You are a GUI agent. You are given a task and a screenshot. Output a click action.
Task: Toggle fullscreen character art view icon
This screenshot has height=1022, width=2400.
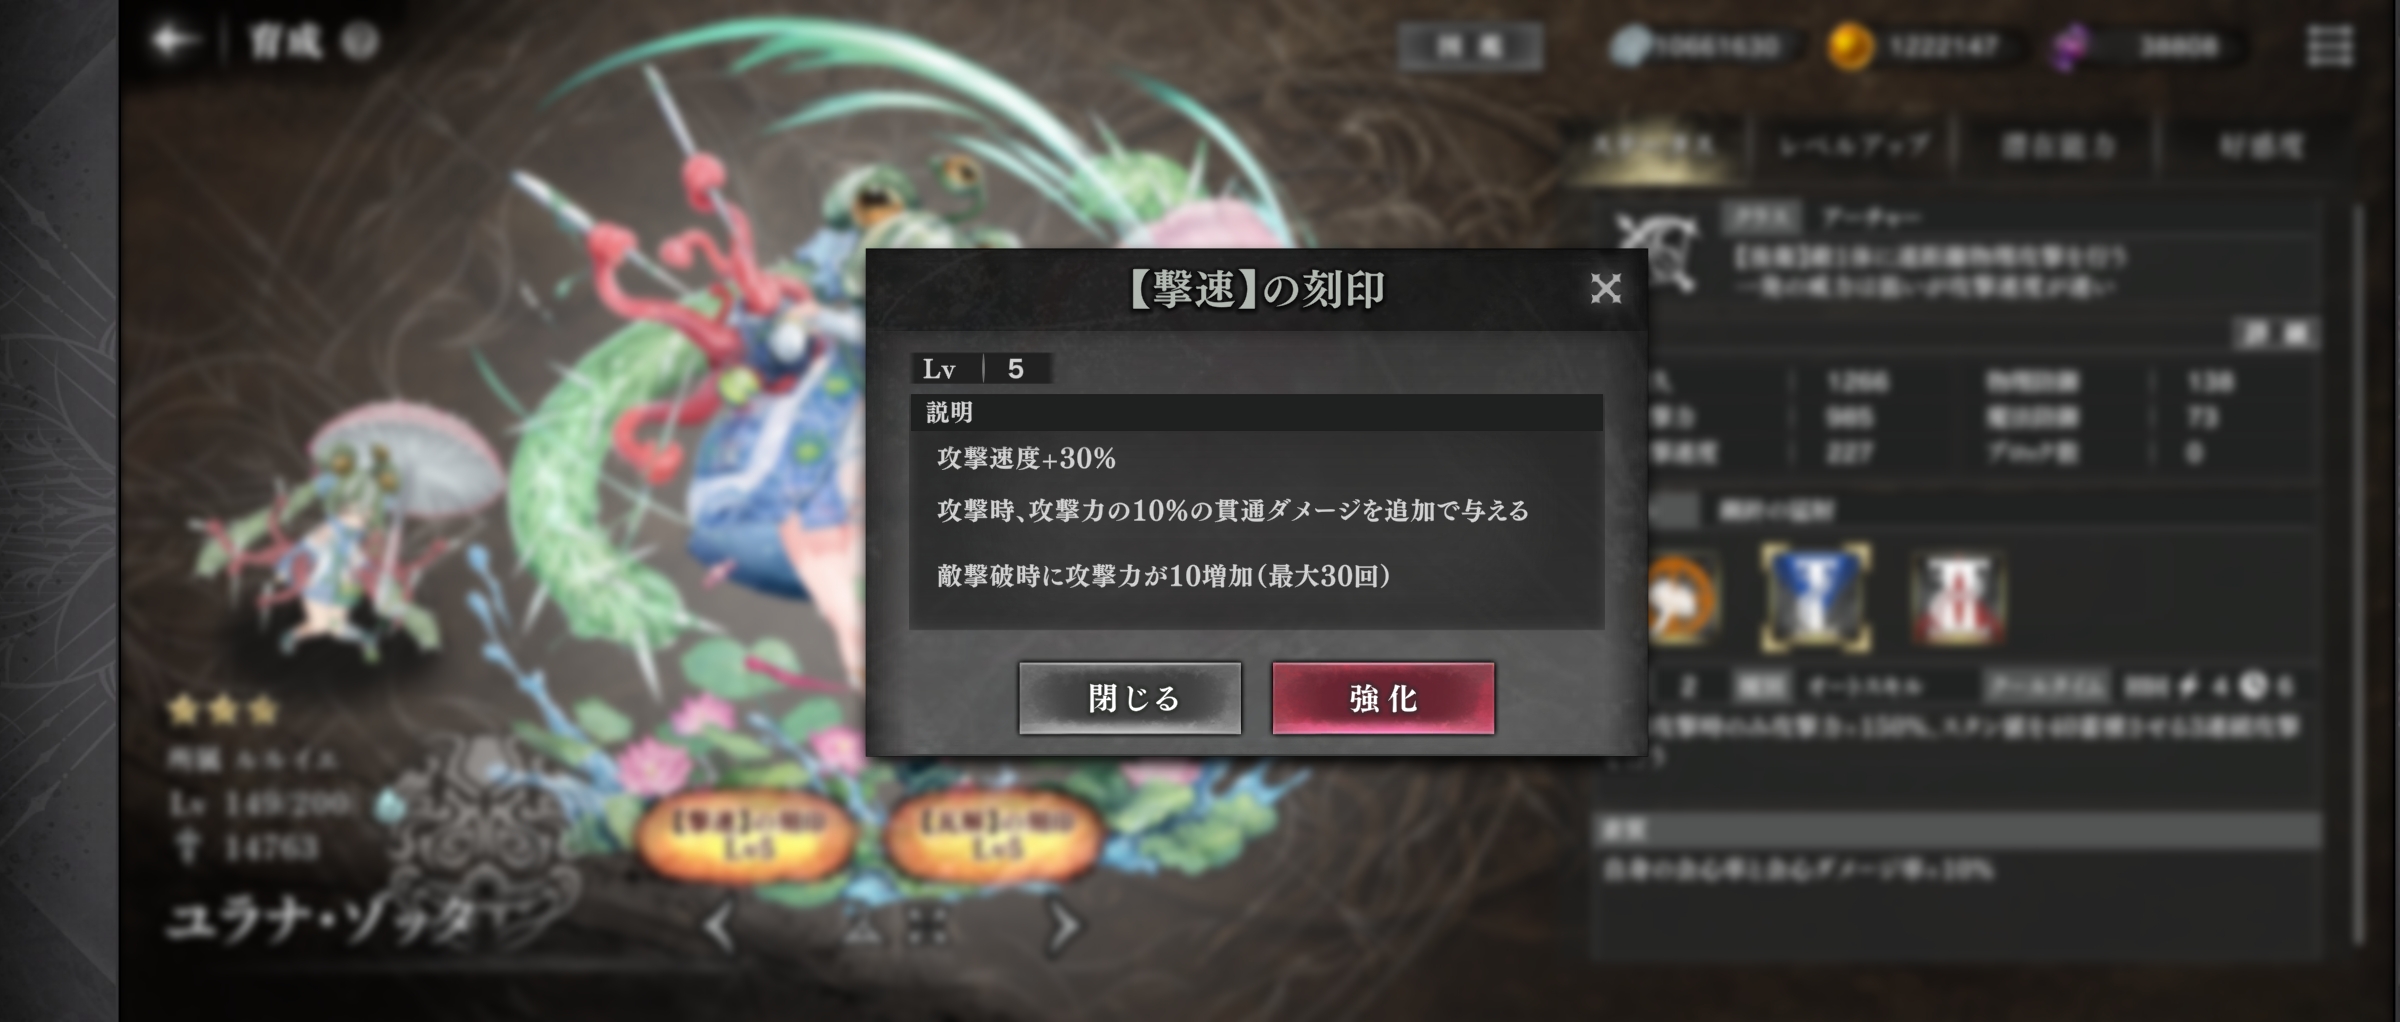tap(927, 927)
